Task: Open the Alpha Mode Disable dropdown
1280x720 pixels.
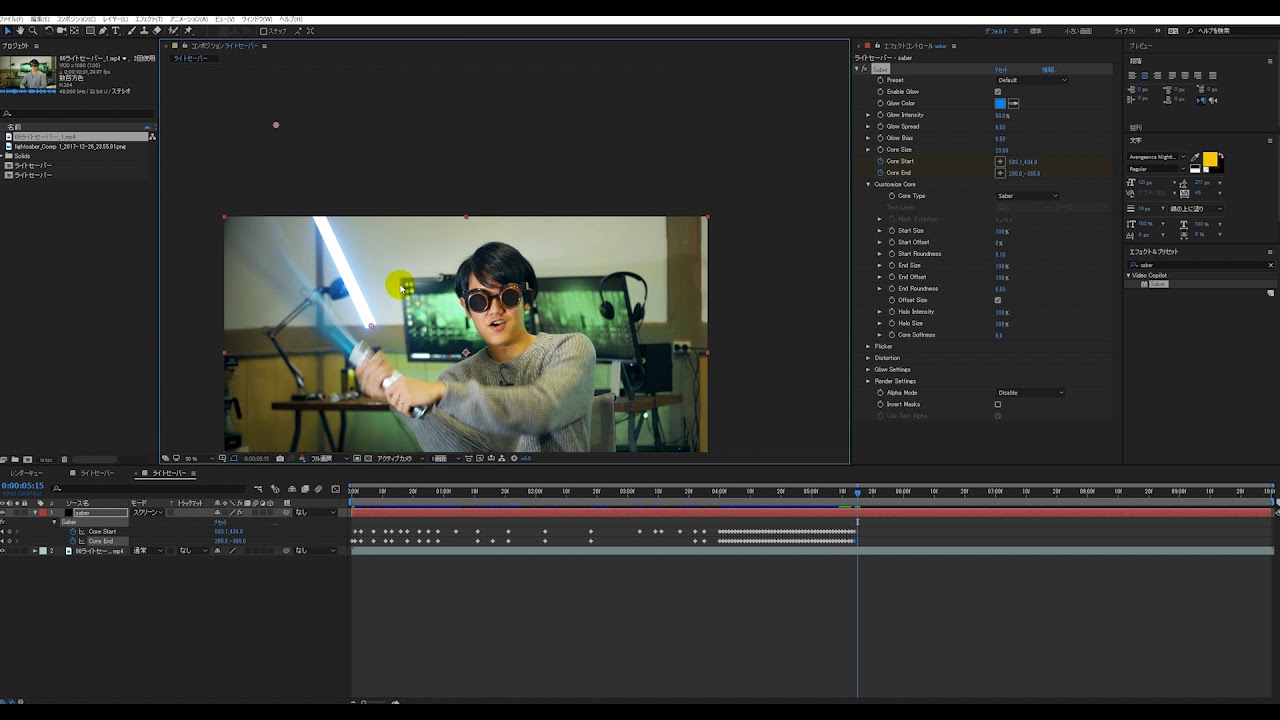Action: pyautogui.click(x=1030, y=393)
